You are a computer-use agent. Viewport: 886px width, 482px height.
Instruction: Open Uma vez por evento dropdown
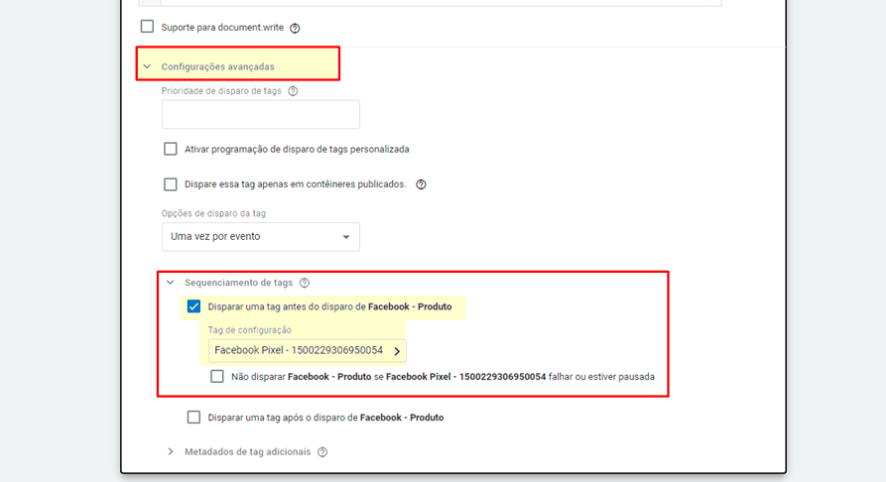pos(260,237)
